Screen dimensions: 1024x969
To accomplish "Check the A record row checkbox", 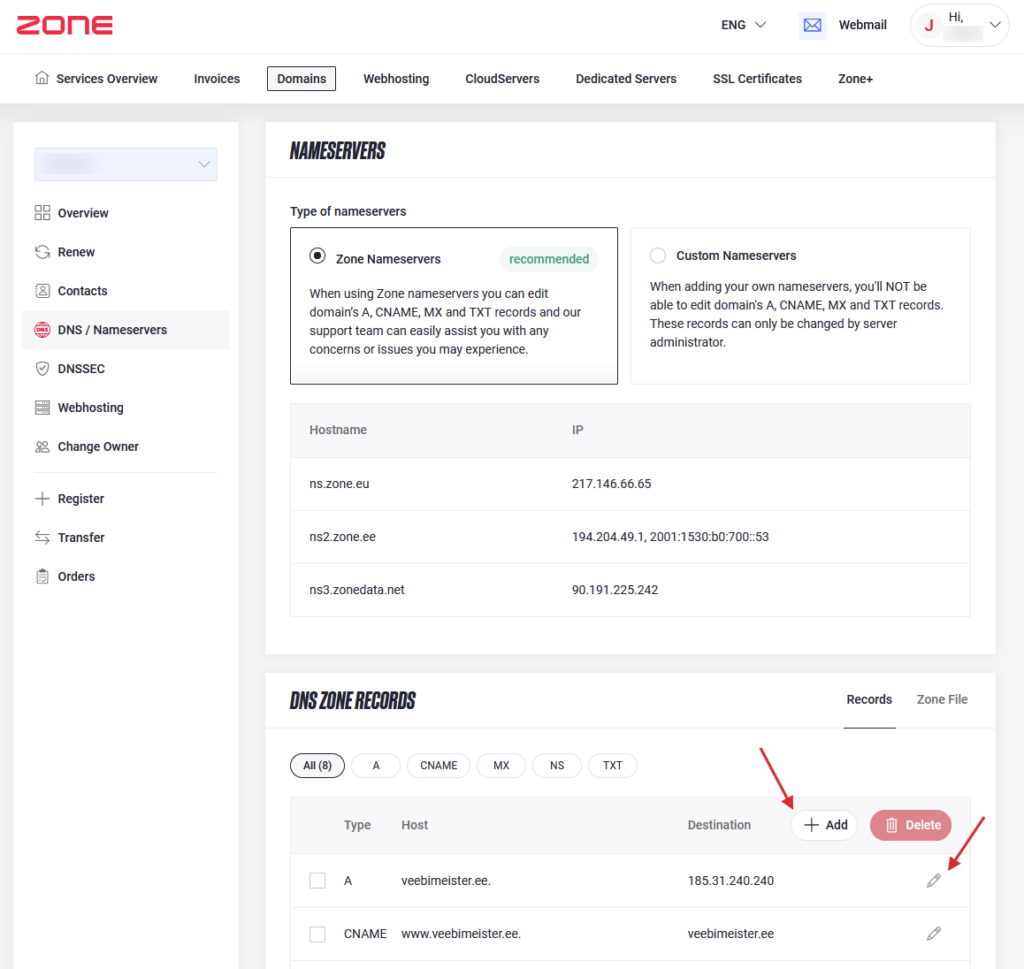I will 317,881.
